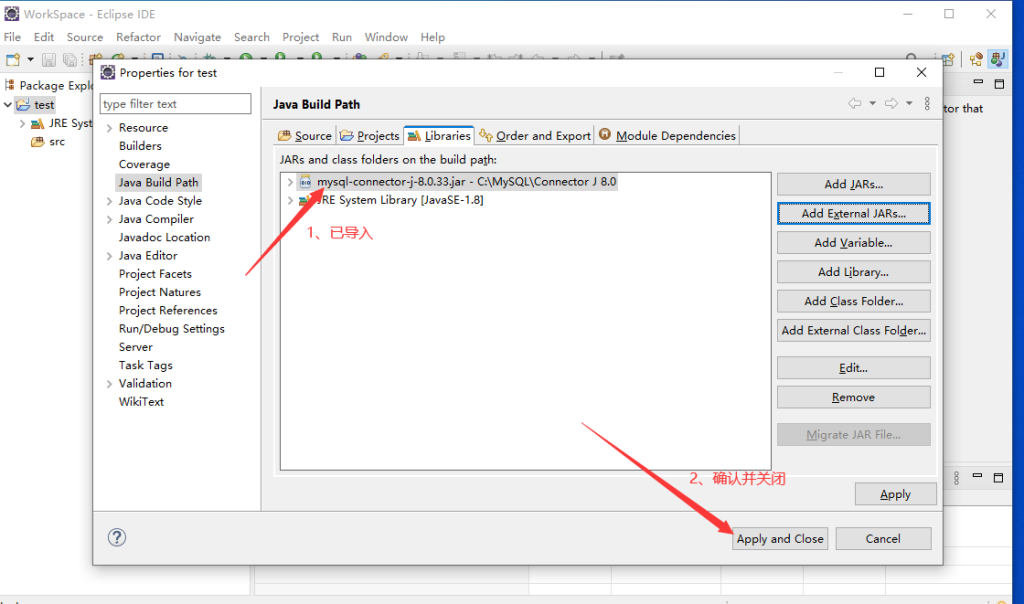Open the File menu
The image size is (1024, 604).
(12, 37)
